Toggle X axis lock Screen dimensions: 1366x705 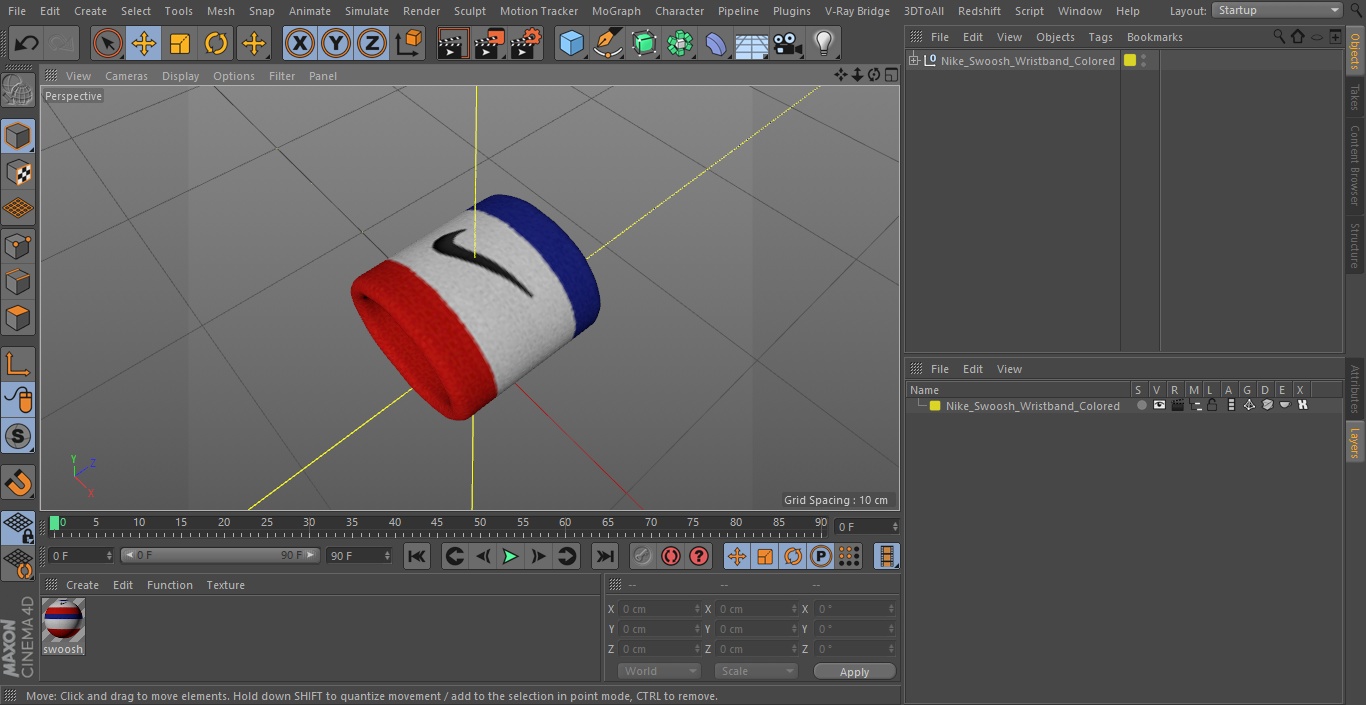click(x=299, y=44)
